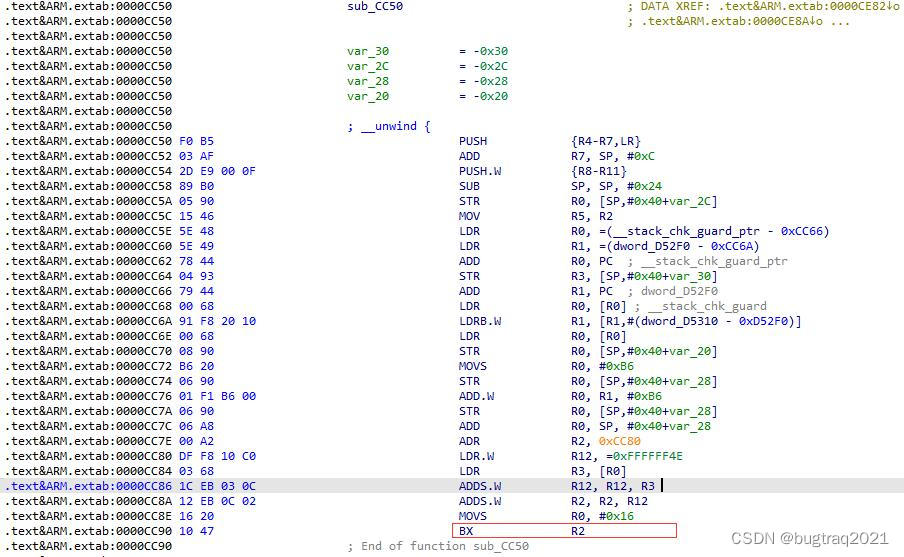Screen dimensions: 904x557
Task: Follow the DATA XREF 0000CE82 reference
Action: click(808, 6)
